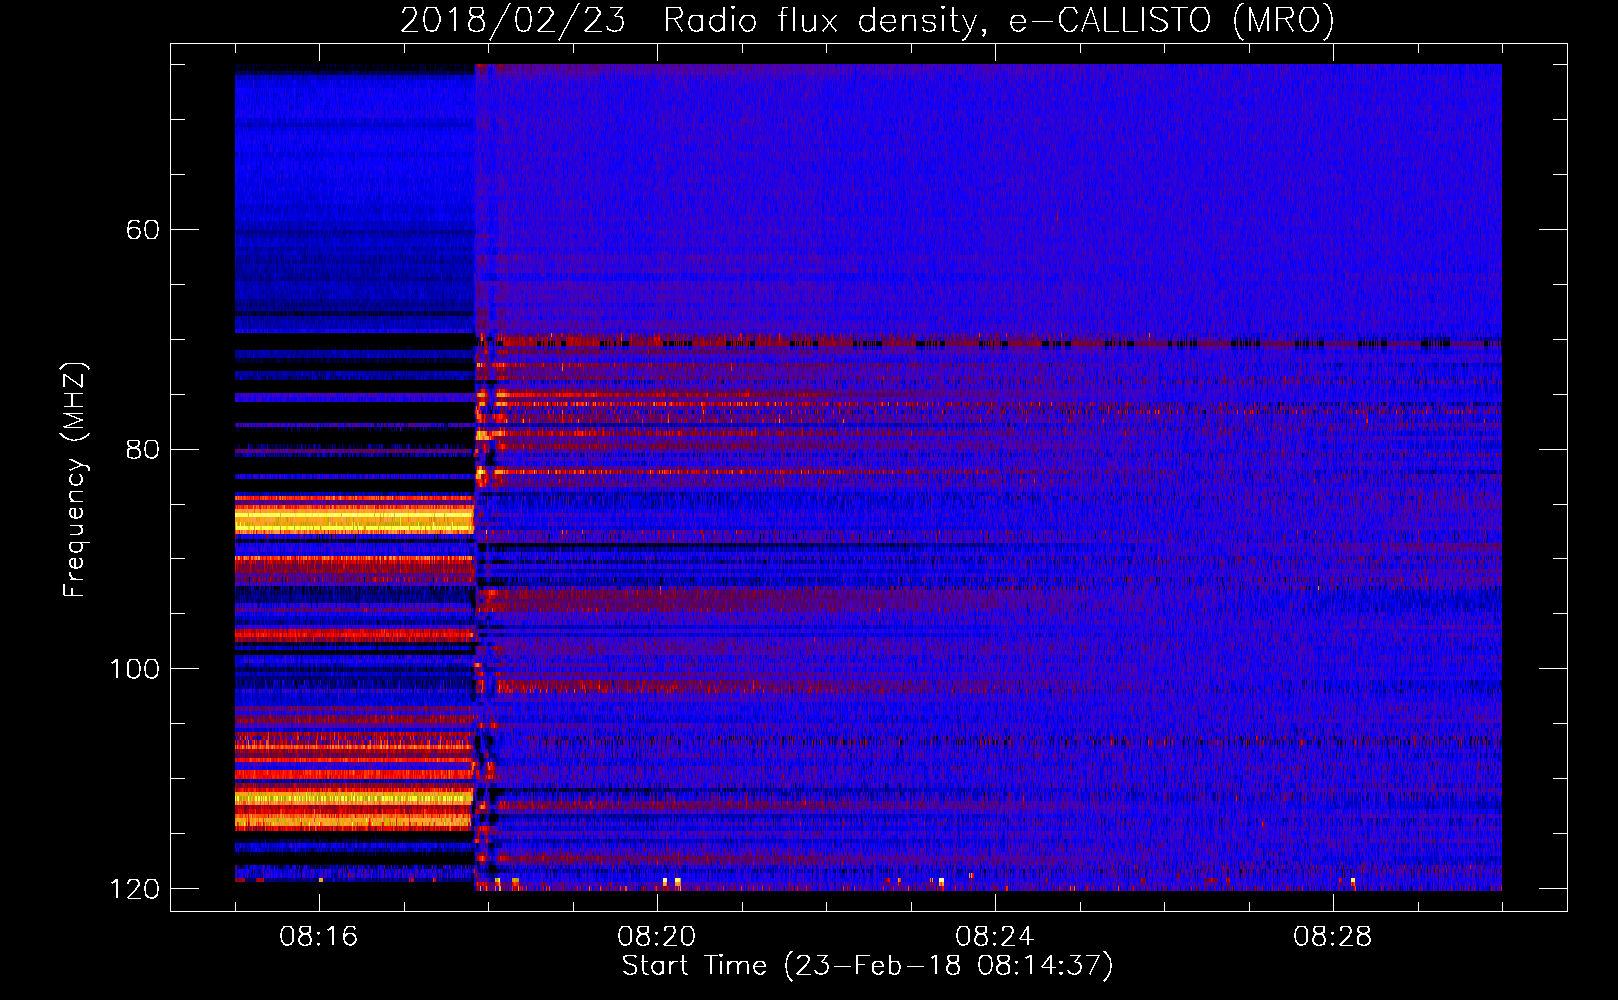Click the '80' frequency tick label
1618x1000 pixels.
pos(143,450)
